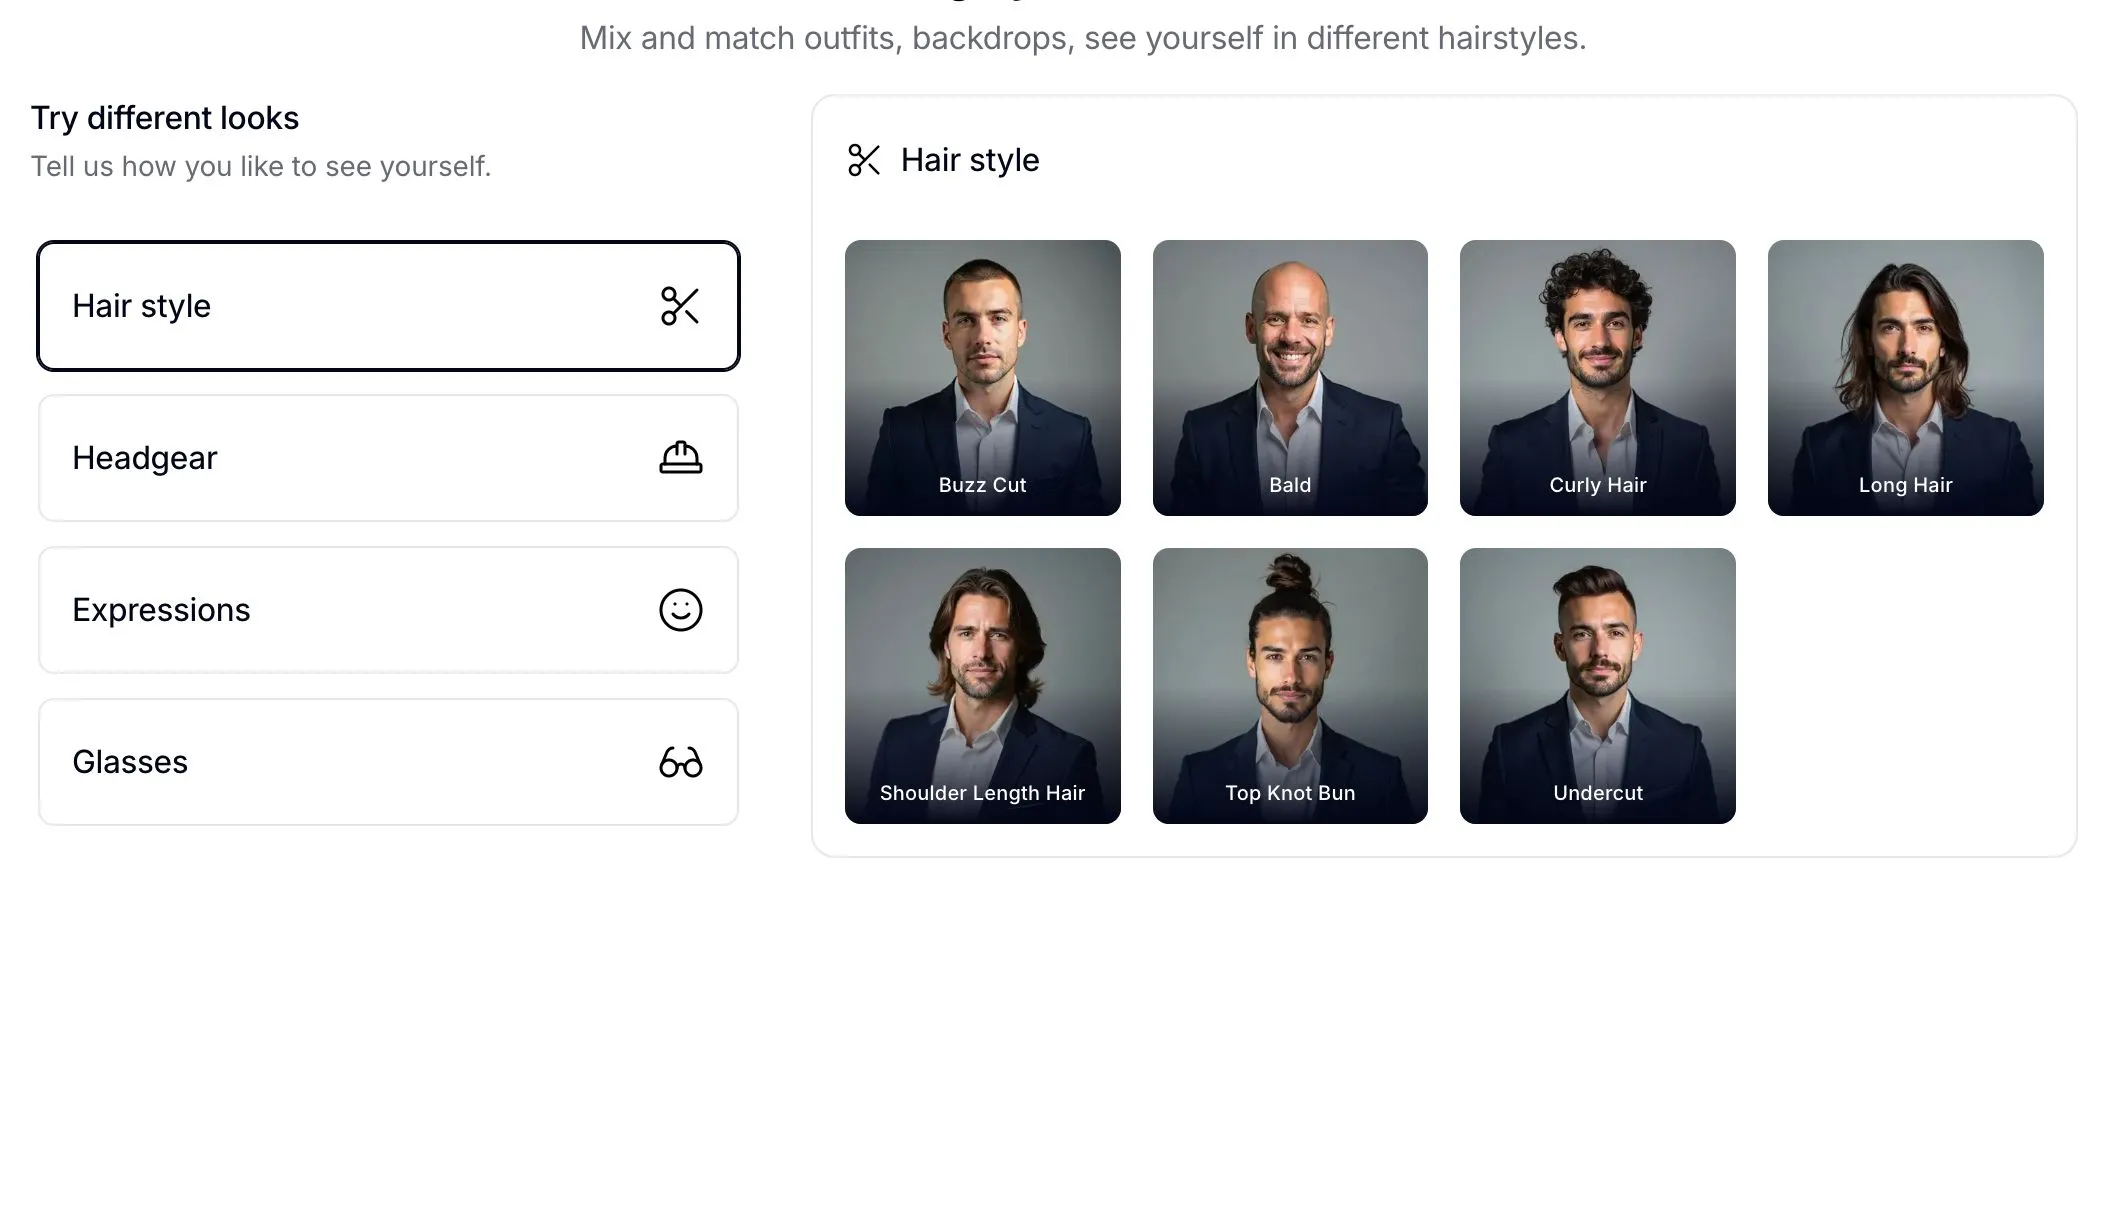Click the "Mix and match outfits" tagline

pyautogui.click(x=1083, y=38)
